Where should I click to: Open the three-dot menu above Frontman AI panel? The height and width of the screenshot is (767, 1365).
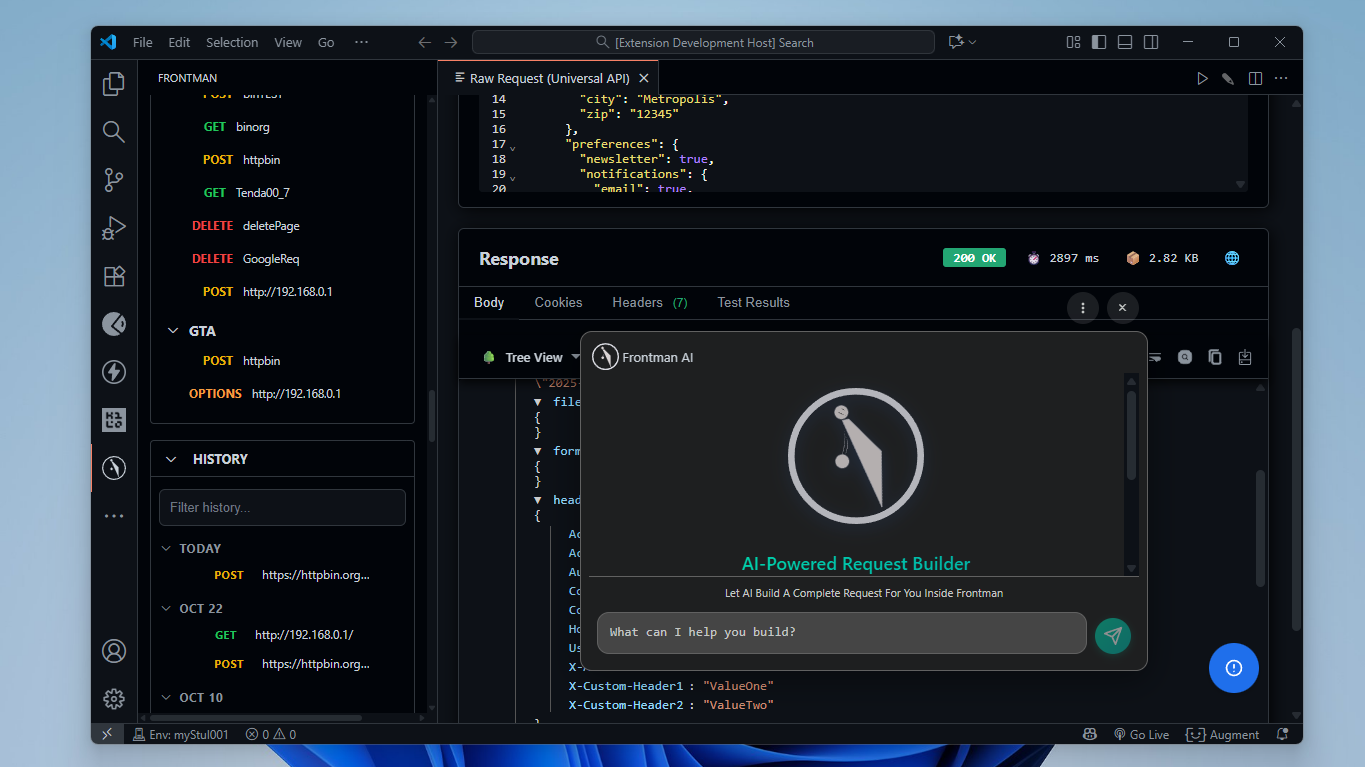coord(1083,308)
